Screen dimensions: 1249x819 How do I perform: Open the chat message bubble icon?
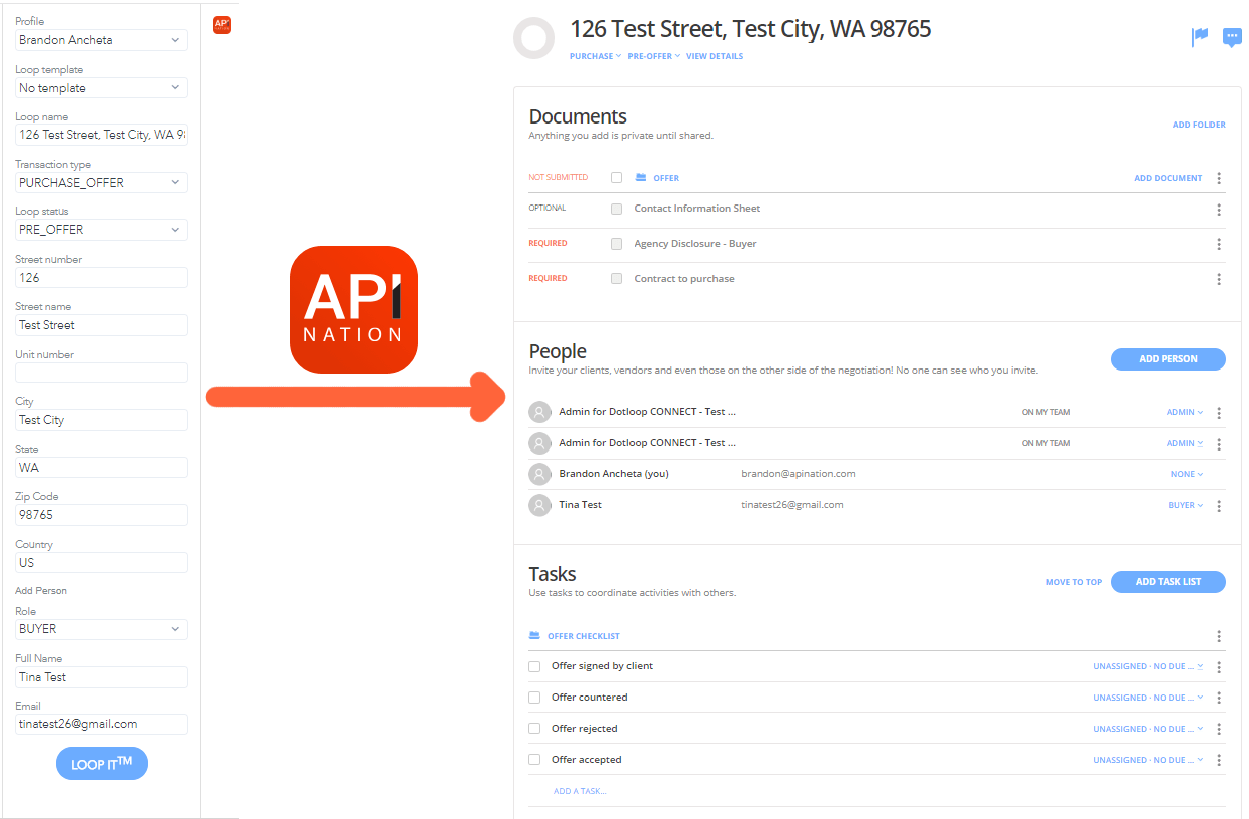[x=1232, y=38]
